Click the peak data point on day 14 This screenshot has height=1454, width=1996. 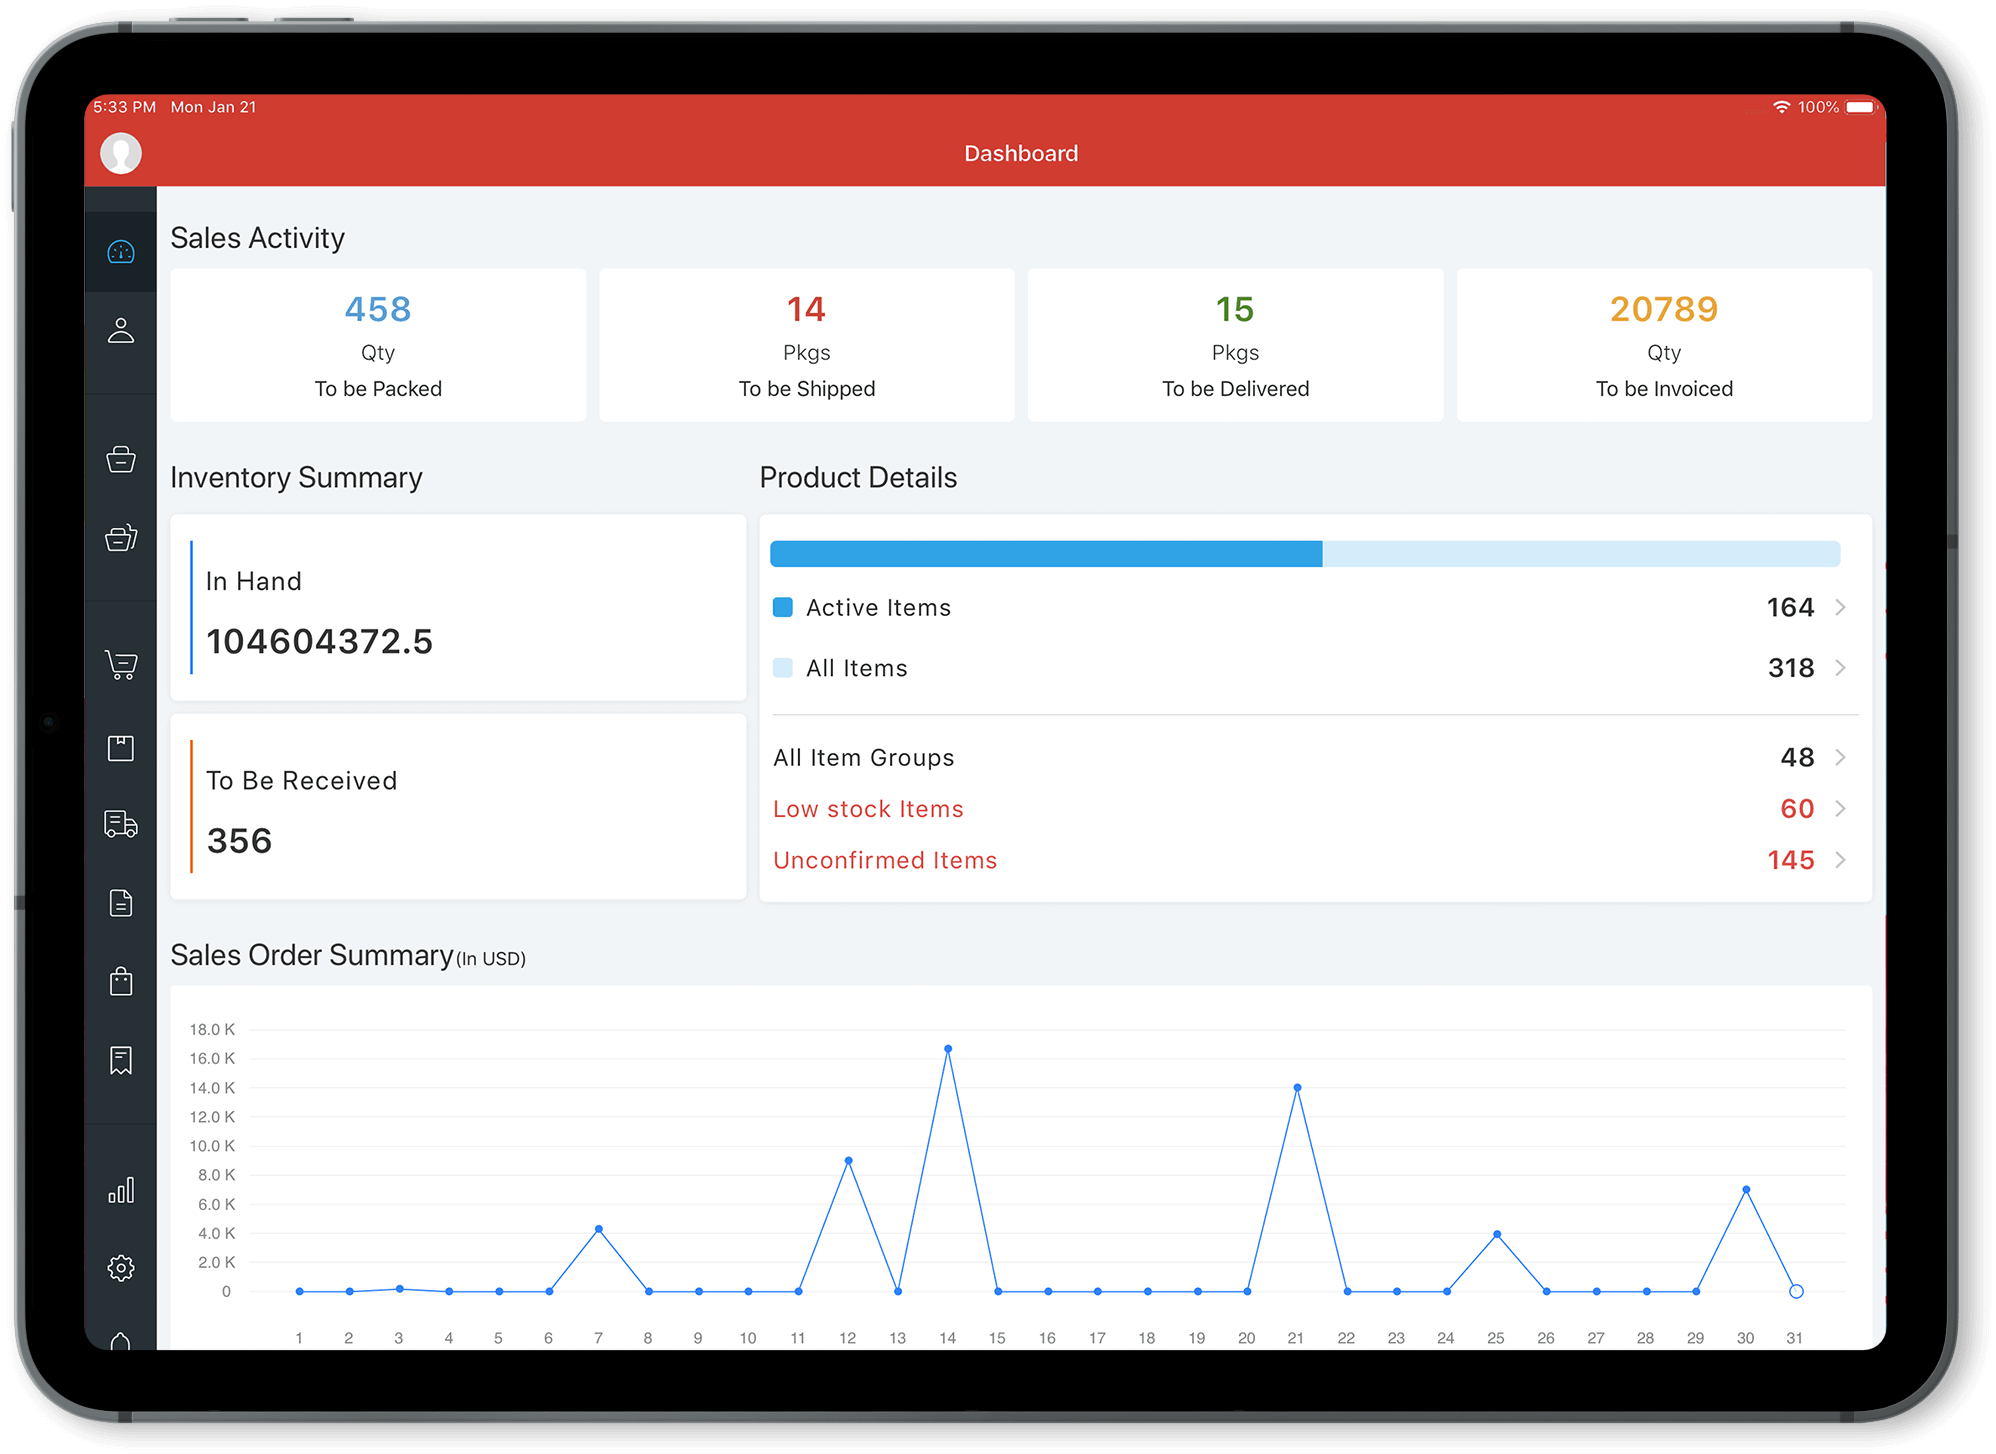947,1049
